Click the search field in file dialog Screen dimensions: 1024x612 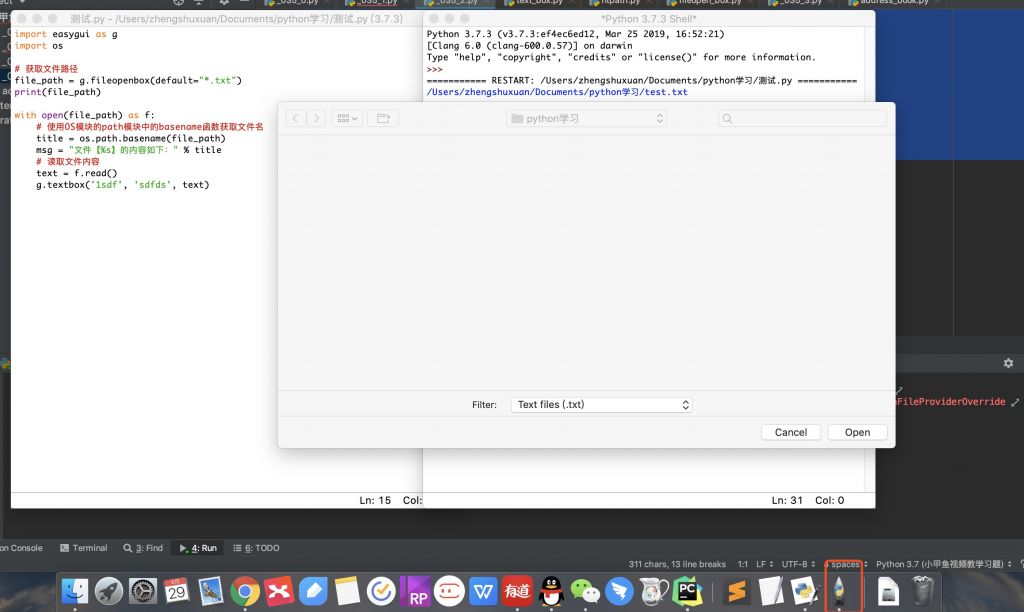(802, 118)
